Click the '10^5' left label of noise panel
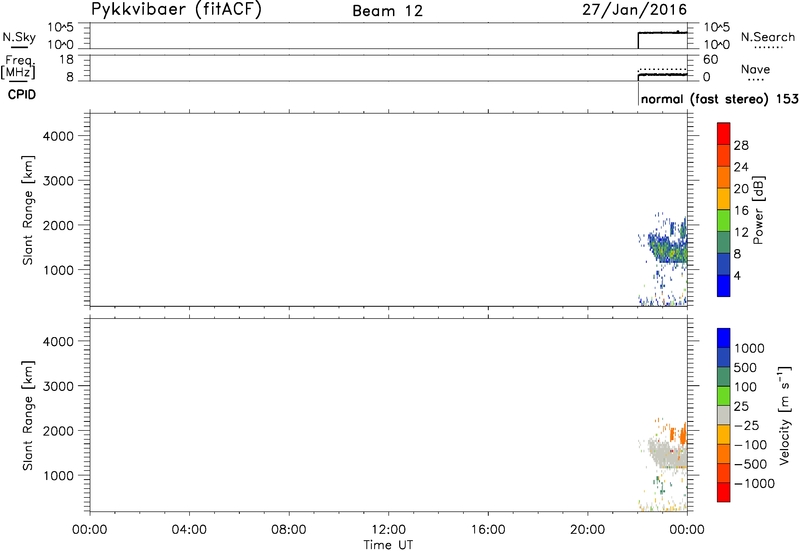This screenshot has width=800, height=551. [61, 27]
